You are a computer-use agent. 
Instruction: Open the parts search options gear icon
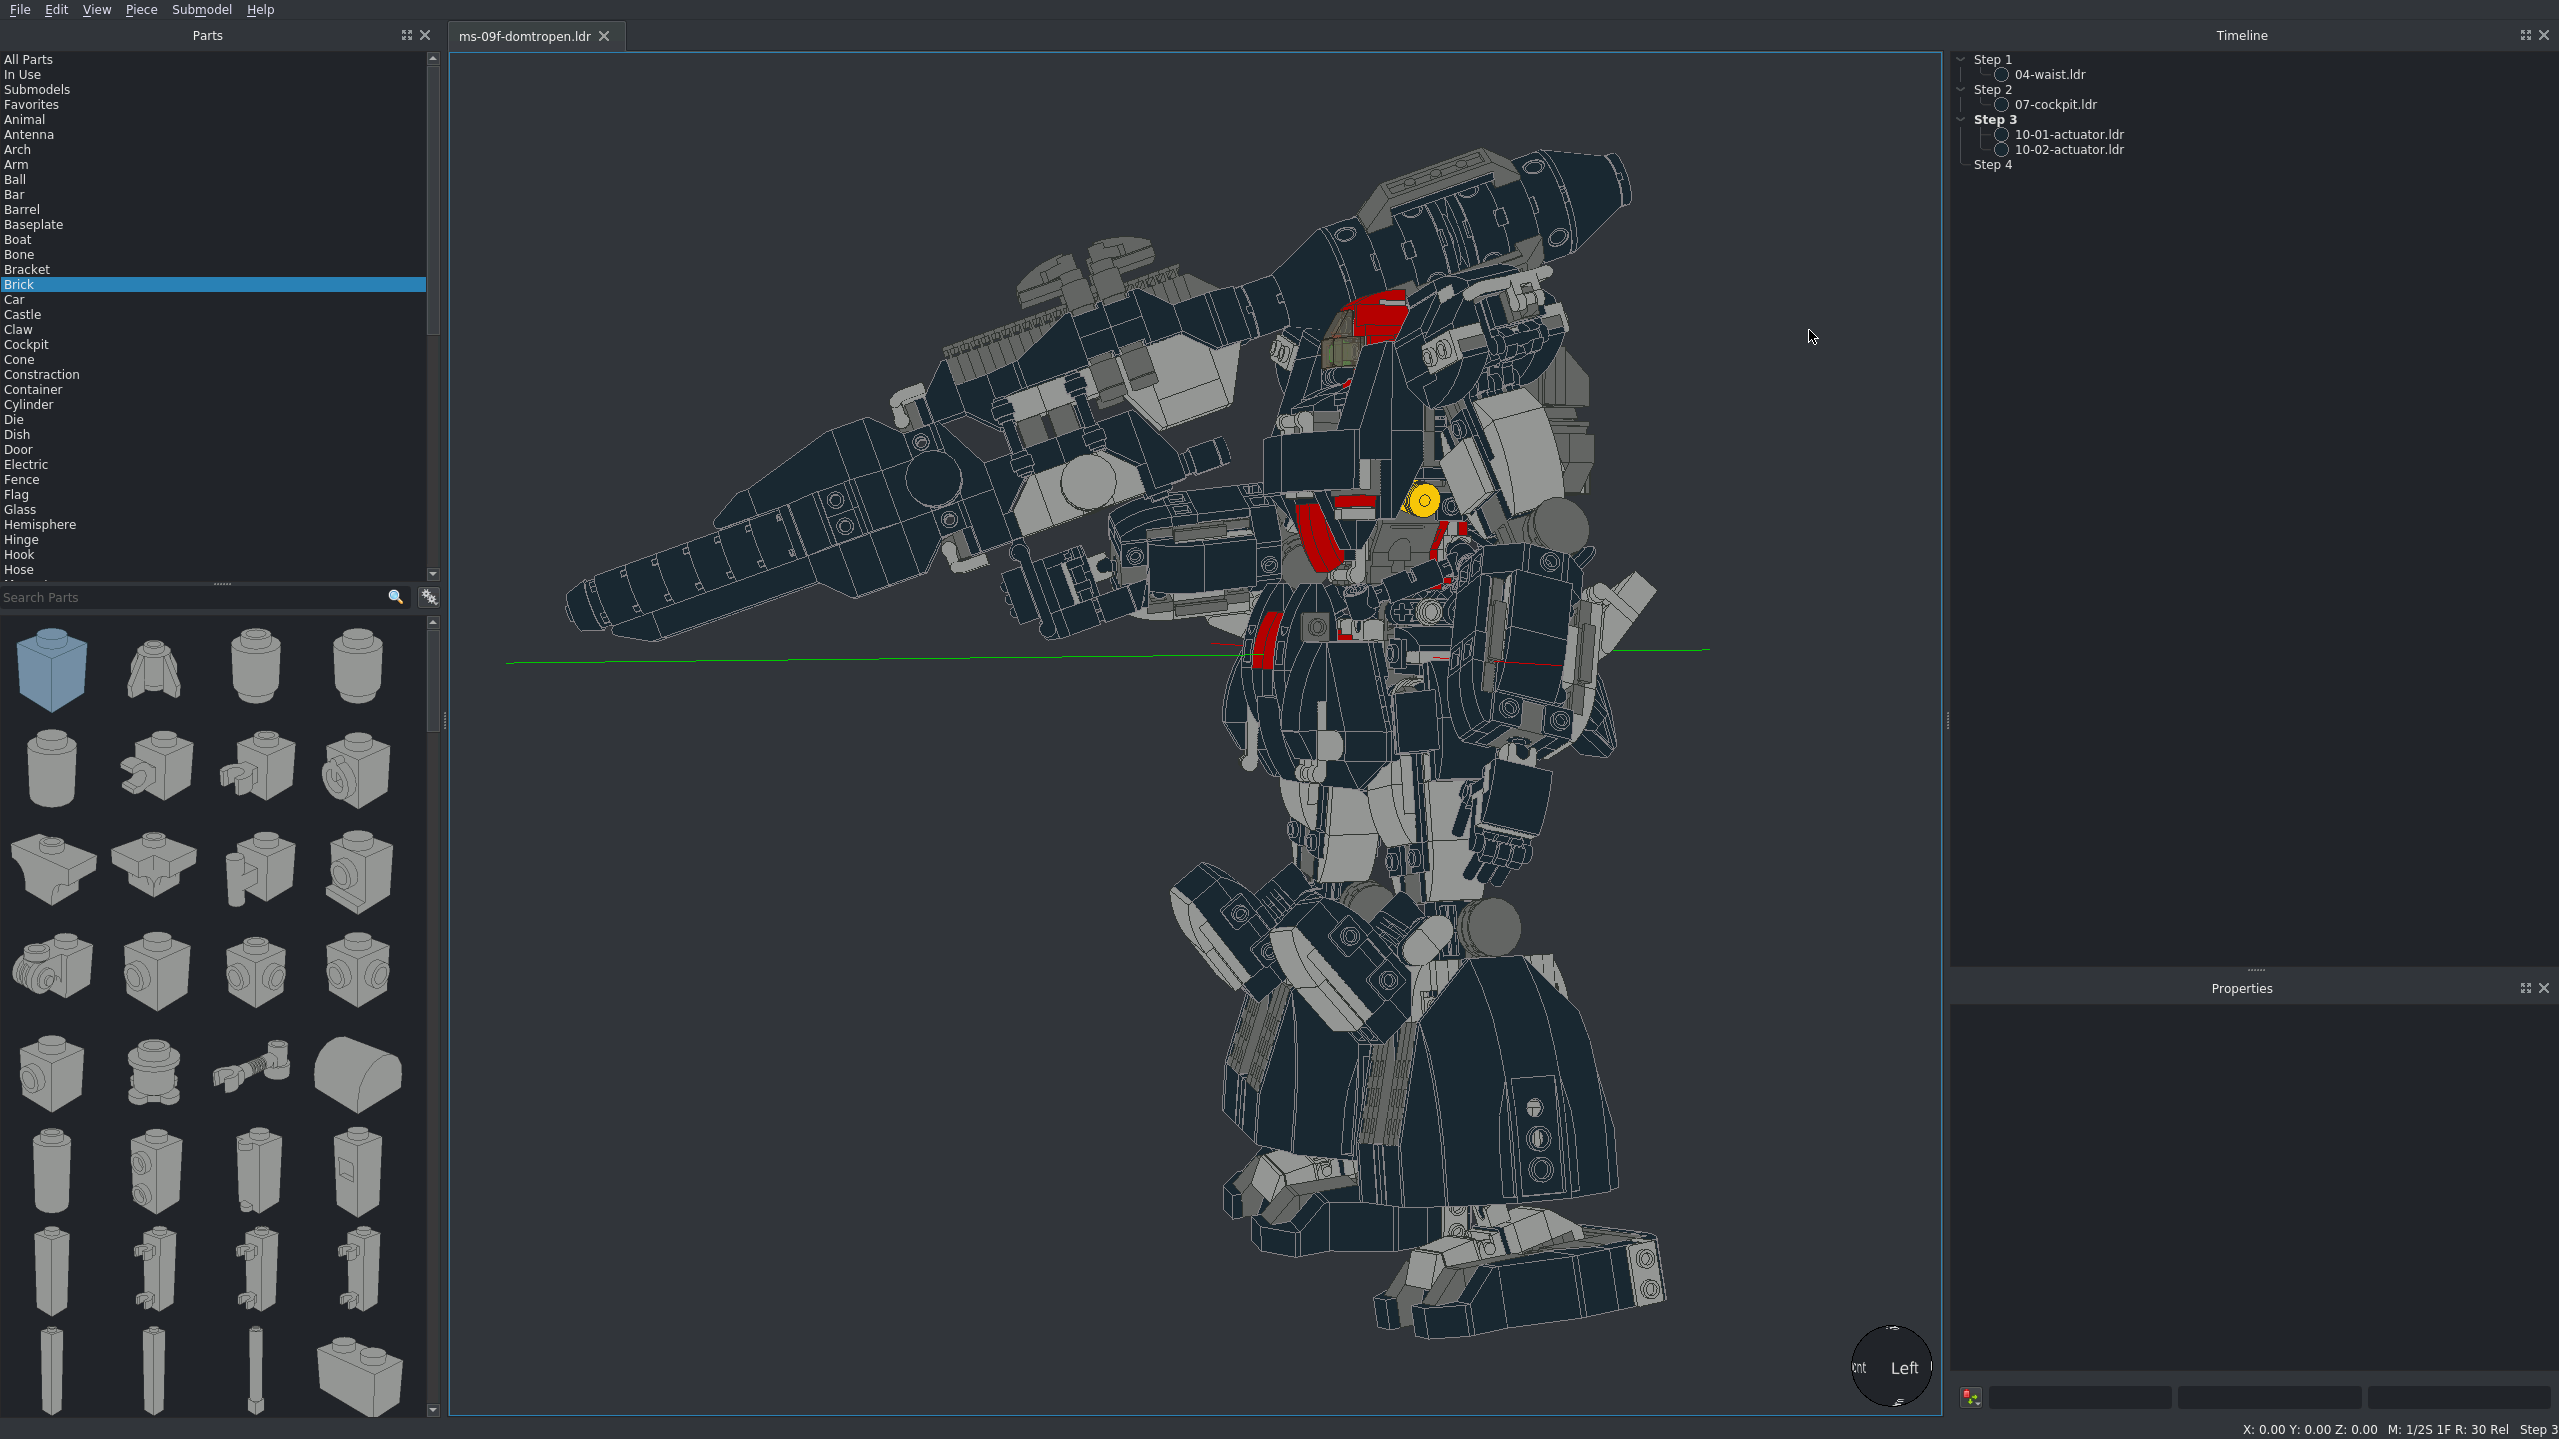click(428, 597)
